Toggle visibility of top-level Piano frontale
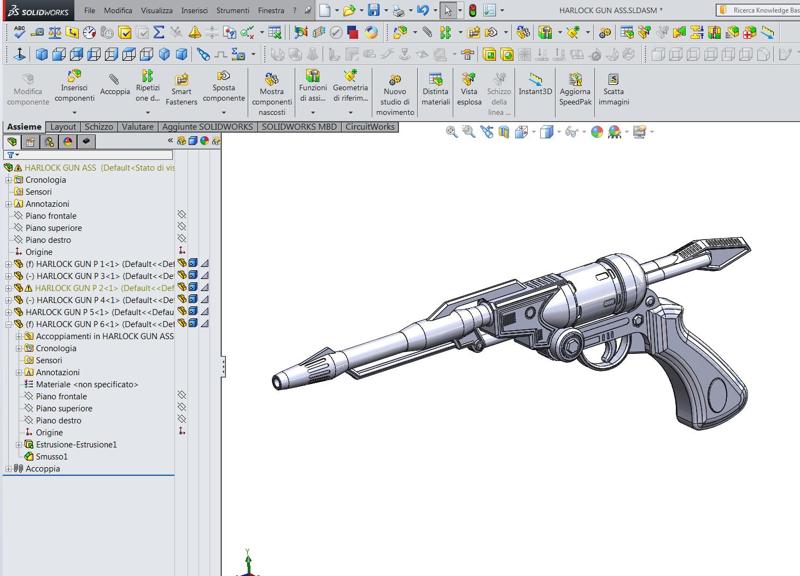800x576 pixels. coord(182,216)
